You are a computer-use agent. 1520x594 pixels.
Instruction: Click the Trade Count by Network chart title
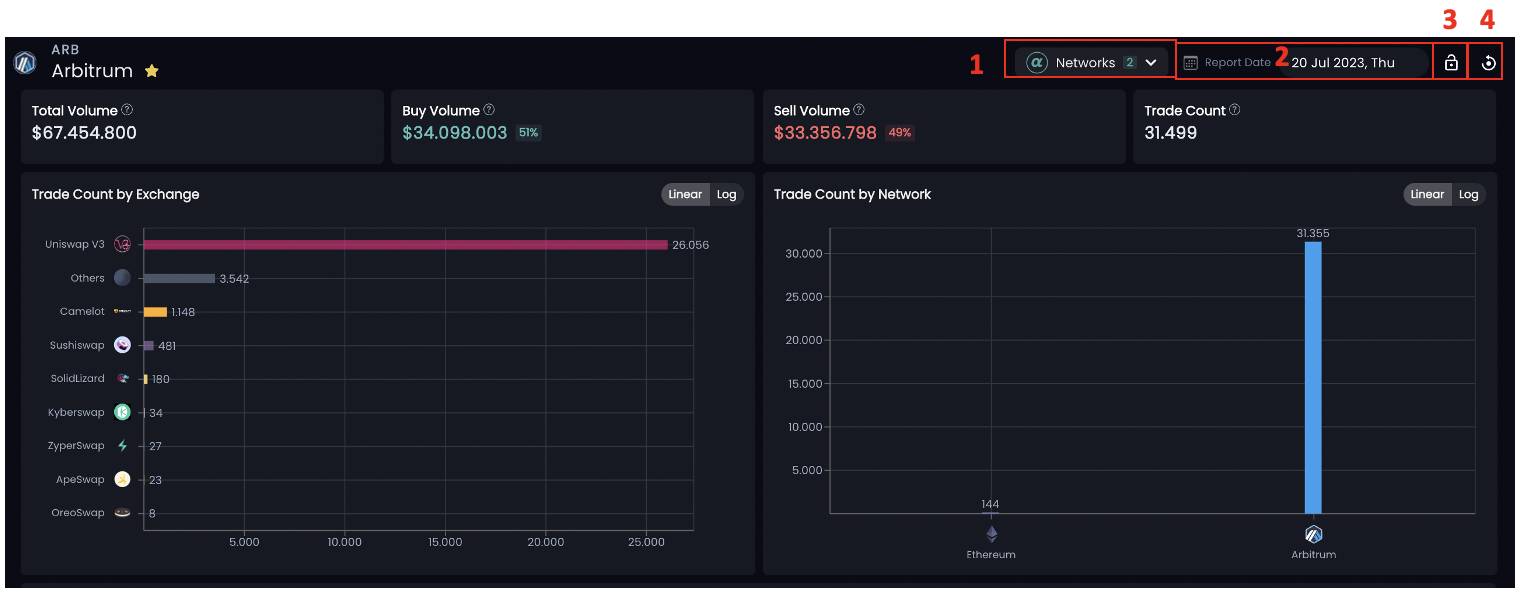[852, 194]
